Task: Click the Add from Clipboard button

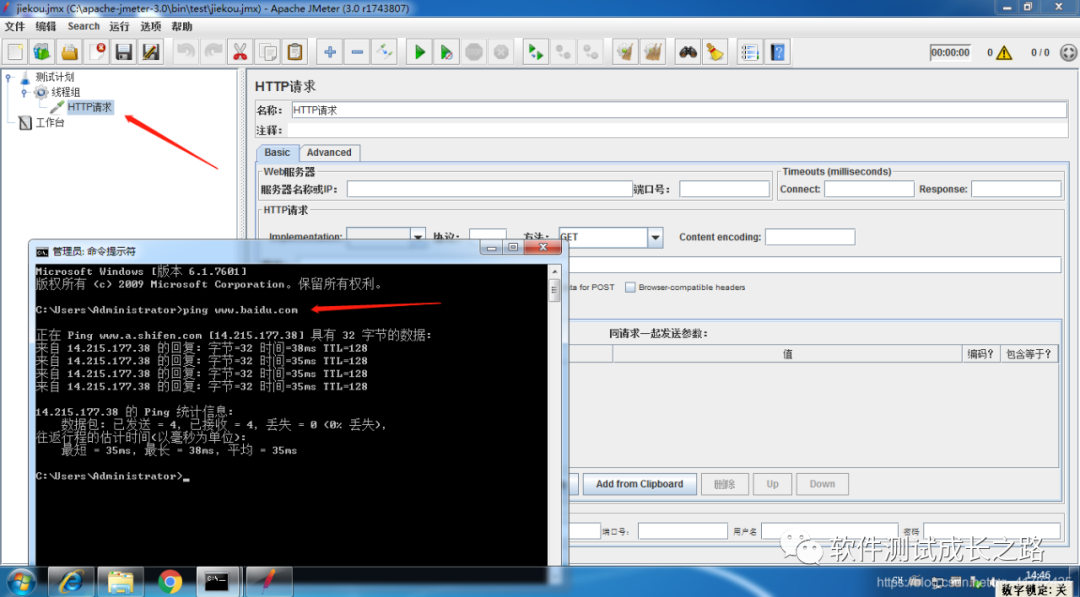Action: tap(640, 484)
